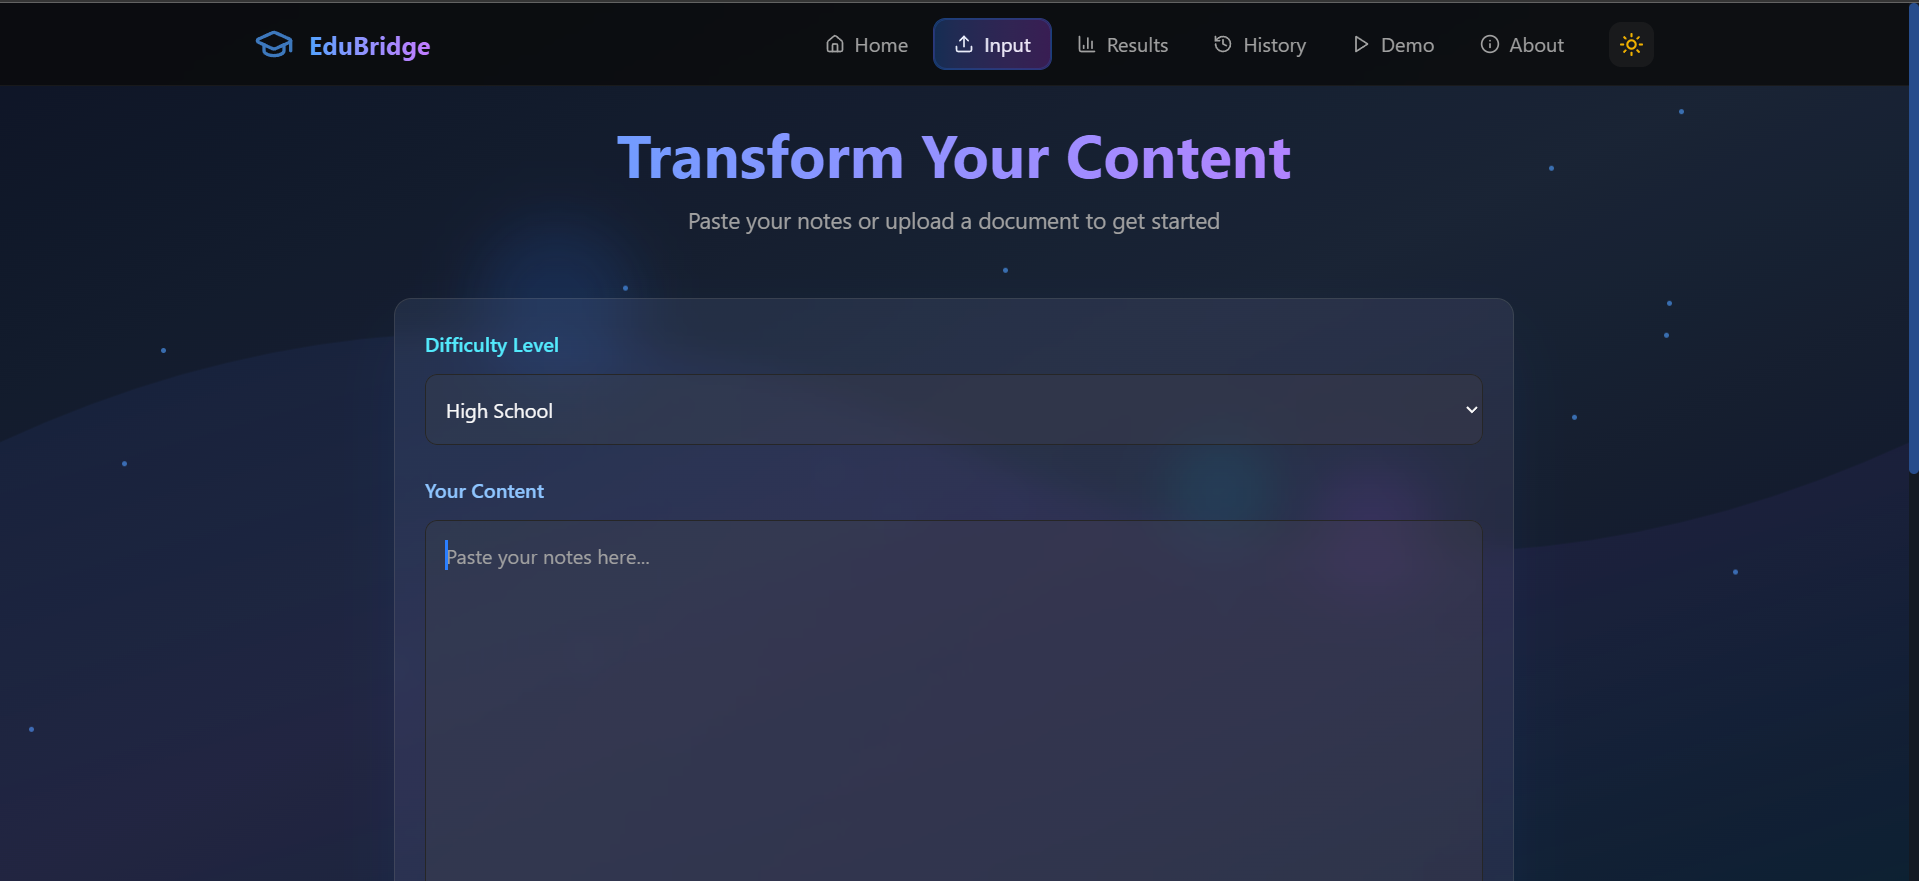Open the Difficulty Level dropdown showing High School
1919x881 pixels.
coord(953,410)
